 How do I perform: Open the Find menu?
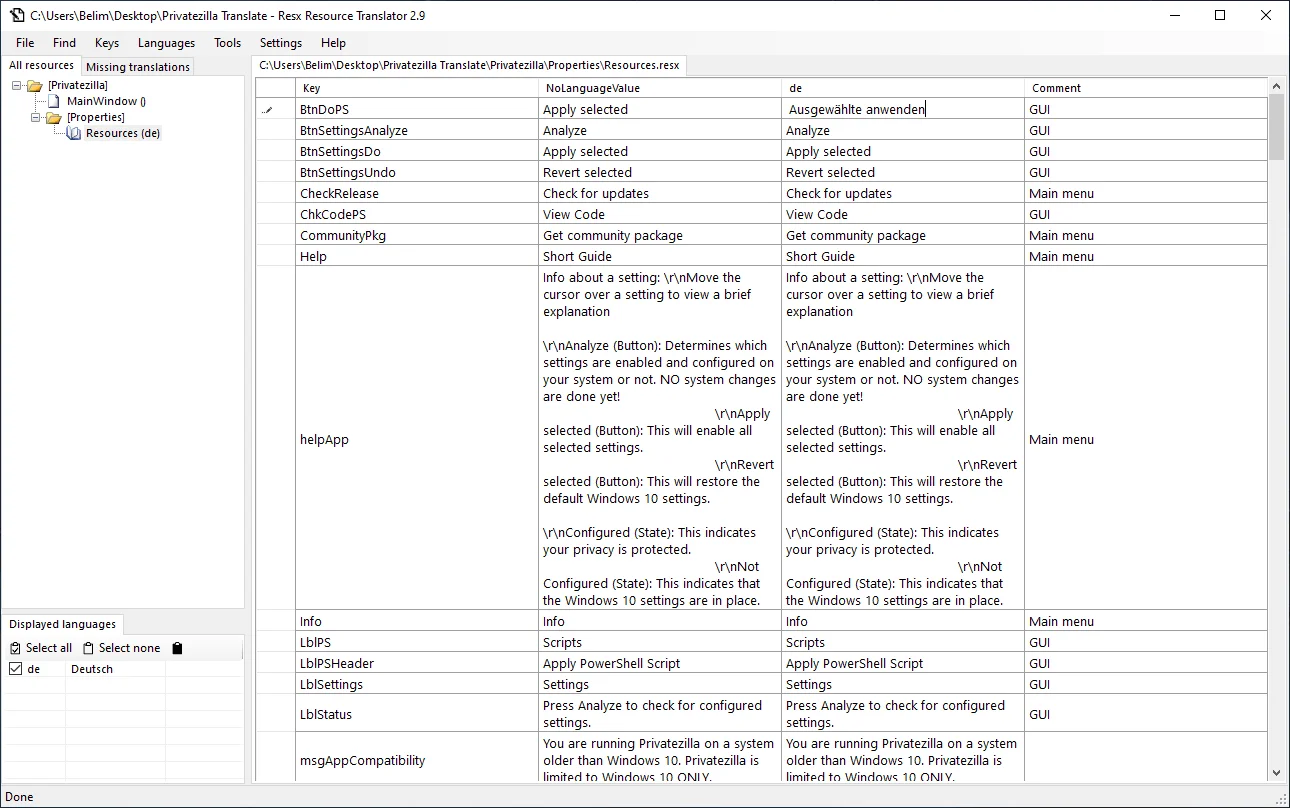[64, 43]
